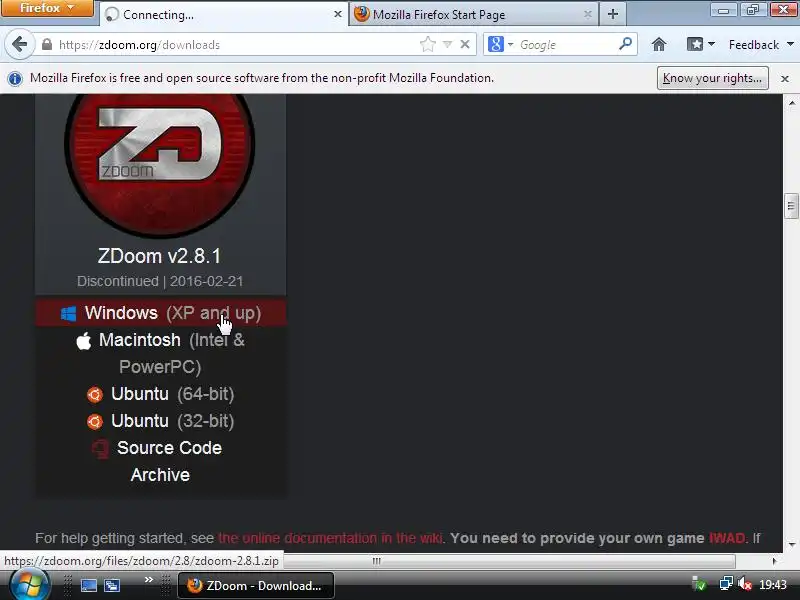Image resolution: width=800 pixels, height=600 pixels.
Task: Open the orange Firefox menu button
Action: tap(47, 8)
